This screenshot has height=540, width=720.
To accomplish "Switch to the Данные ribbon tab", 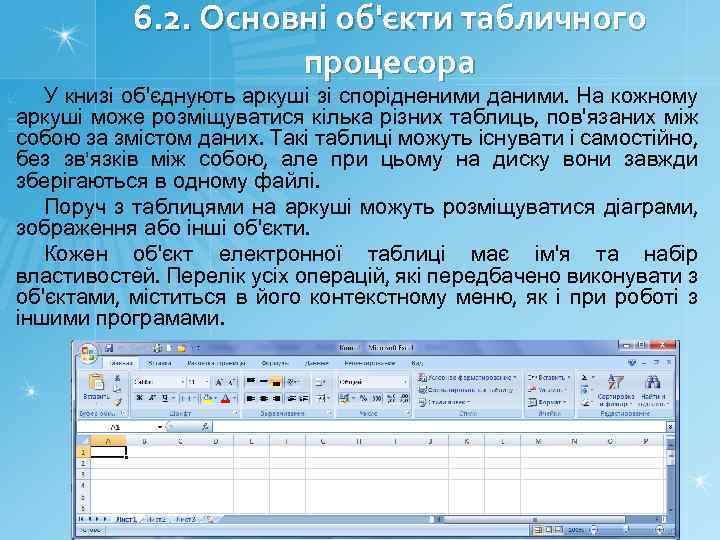I will [316, 363].
